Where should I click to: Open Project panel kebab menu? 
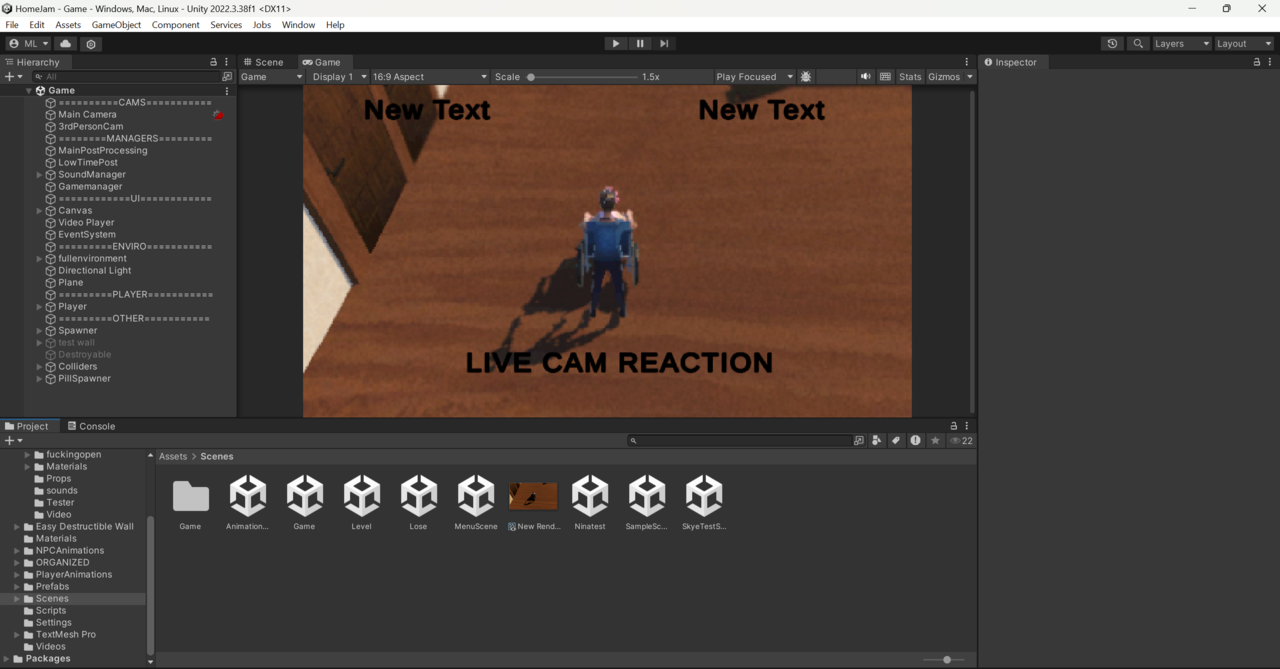[966, 426]
